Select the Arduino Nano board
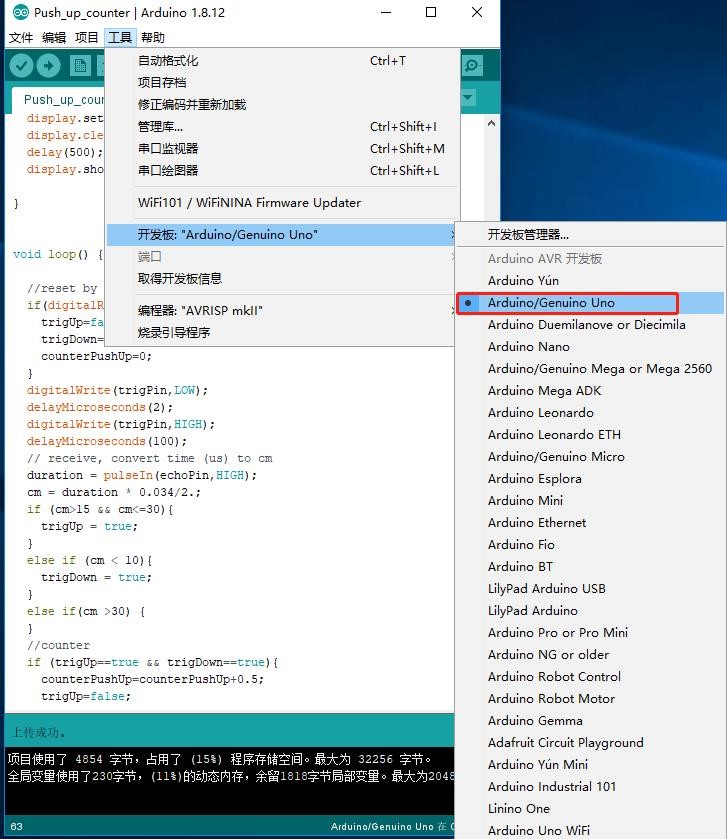The image size is (727, 839). coord(528,347)
